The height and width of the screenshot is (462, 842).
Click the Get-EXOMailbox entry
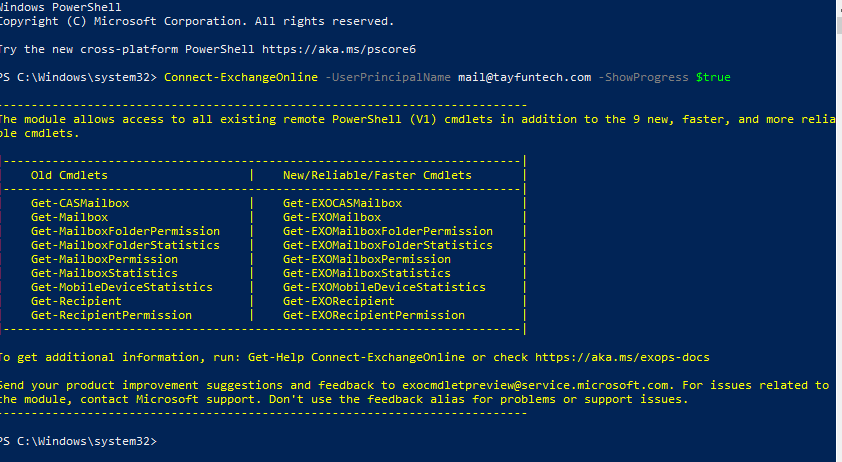coord(332,217)
